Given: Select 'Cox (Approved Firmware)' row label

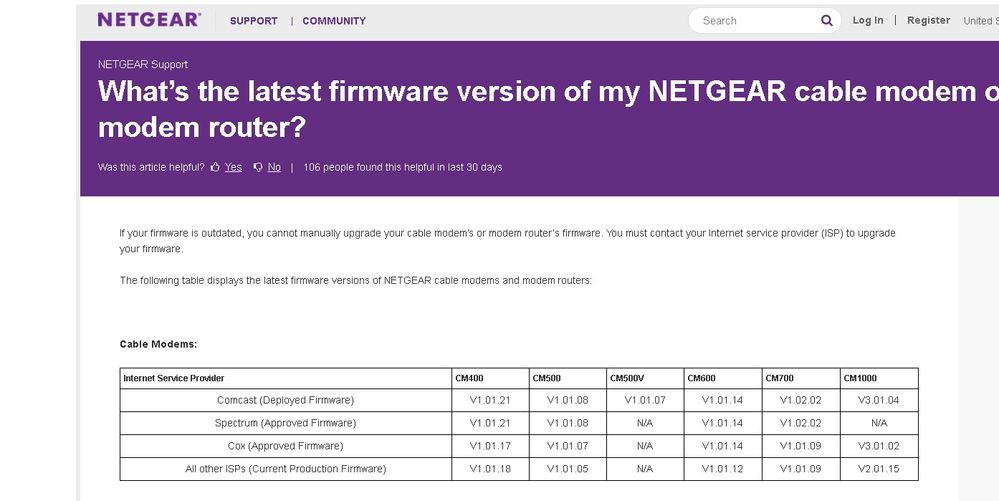Looking at the screenshot, I should click(x=285, y=446).
